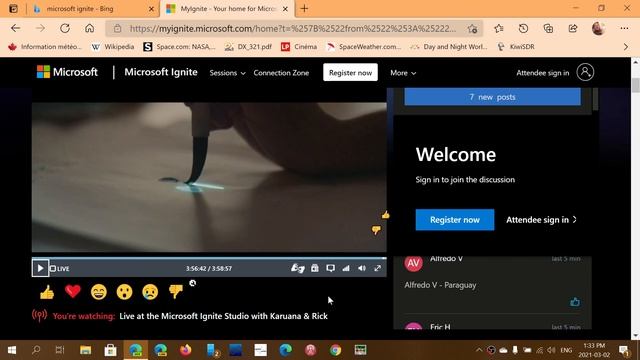Click the address bar URL
640x360 pixels.
pos(293,29)
